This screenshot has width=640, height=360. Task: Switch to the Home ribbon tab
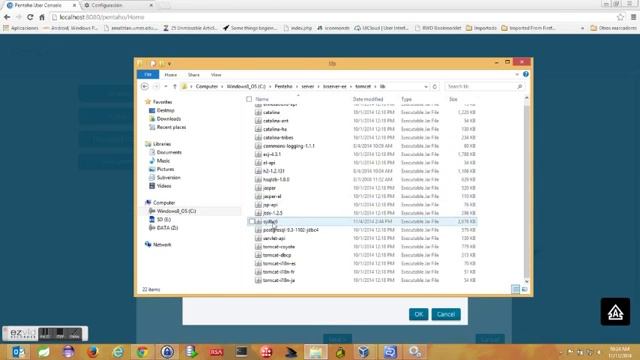point(171,75)
